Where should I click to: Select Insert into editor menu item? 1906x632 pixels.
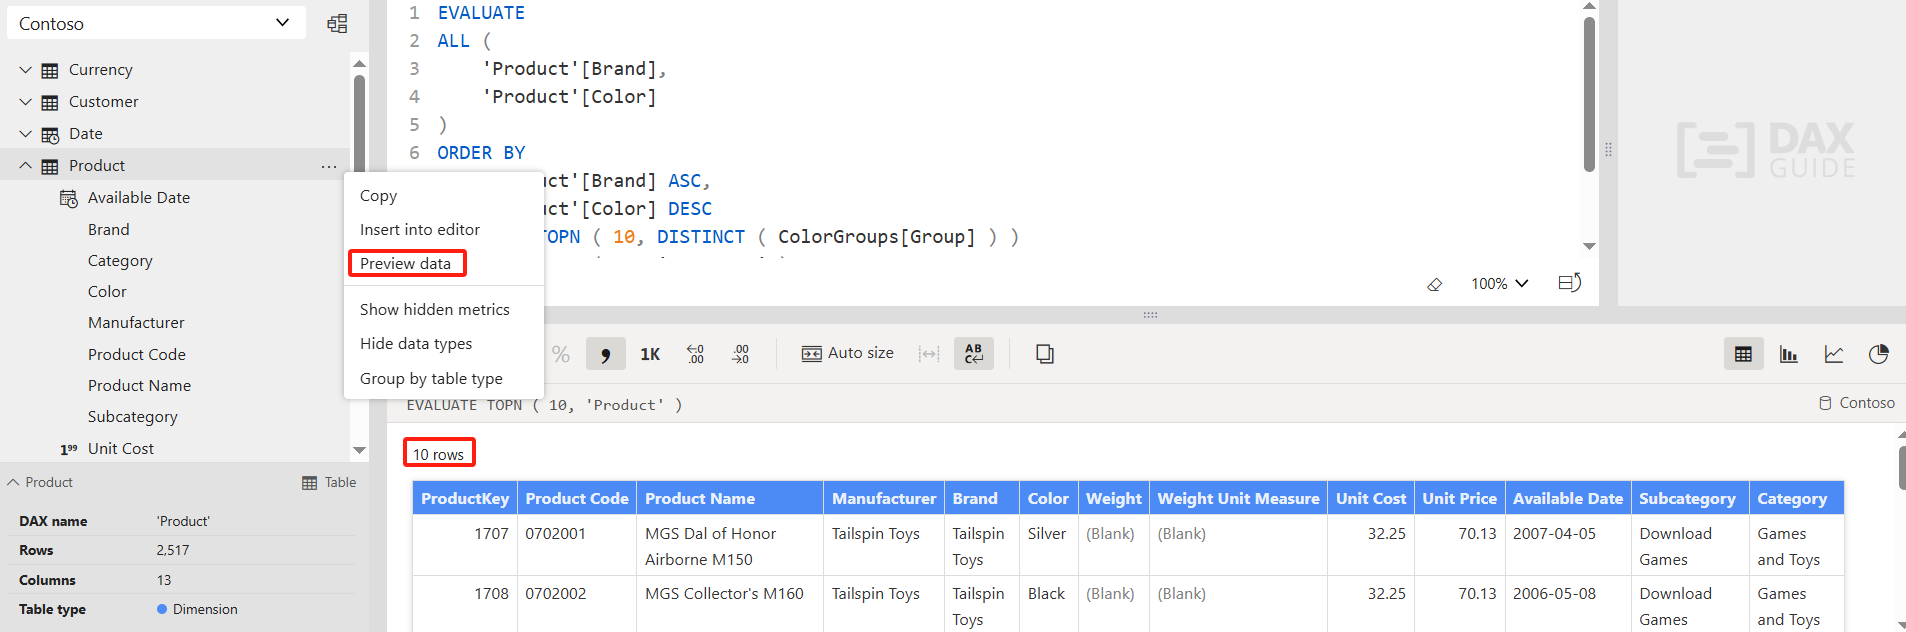pos(444,230)
